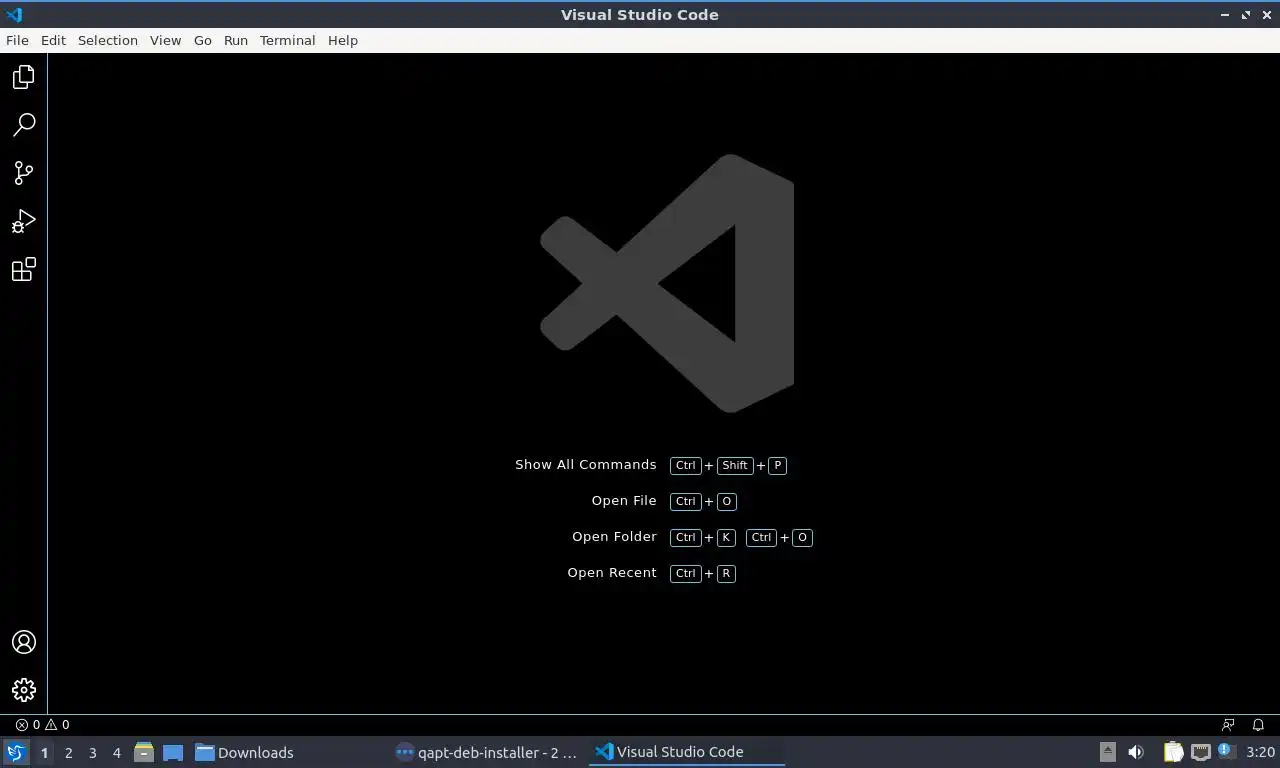Screen dimensions: 1280x768
Task: Expand the hidden system tray arrow
Action: pyautogui.click(x=1108, y=752)
